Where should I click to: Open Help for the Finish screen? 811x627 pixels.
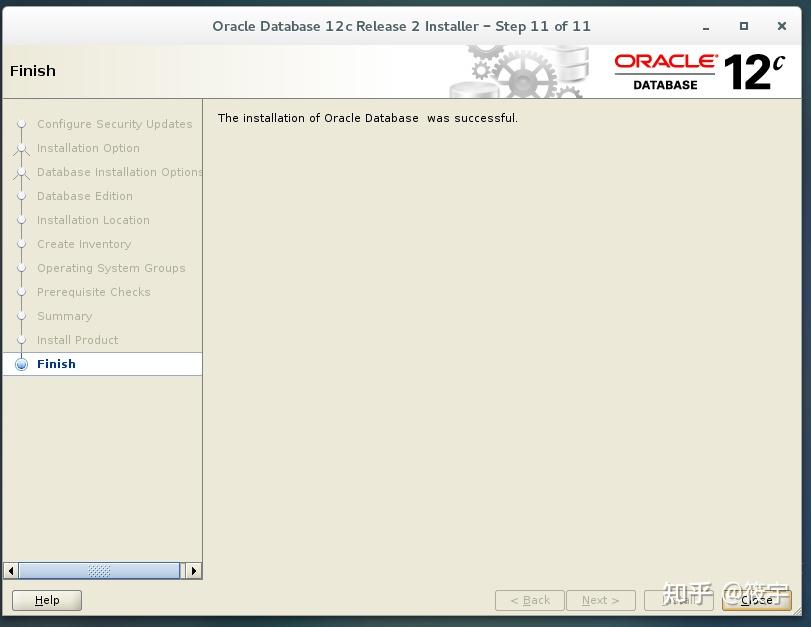pos(46,600)
